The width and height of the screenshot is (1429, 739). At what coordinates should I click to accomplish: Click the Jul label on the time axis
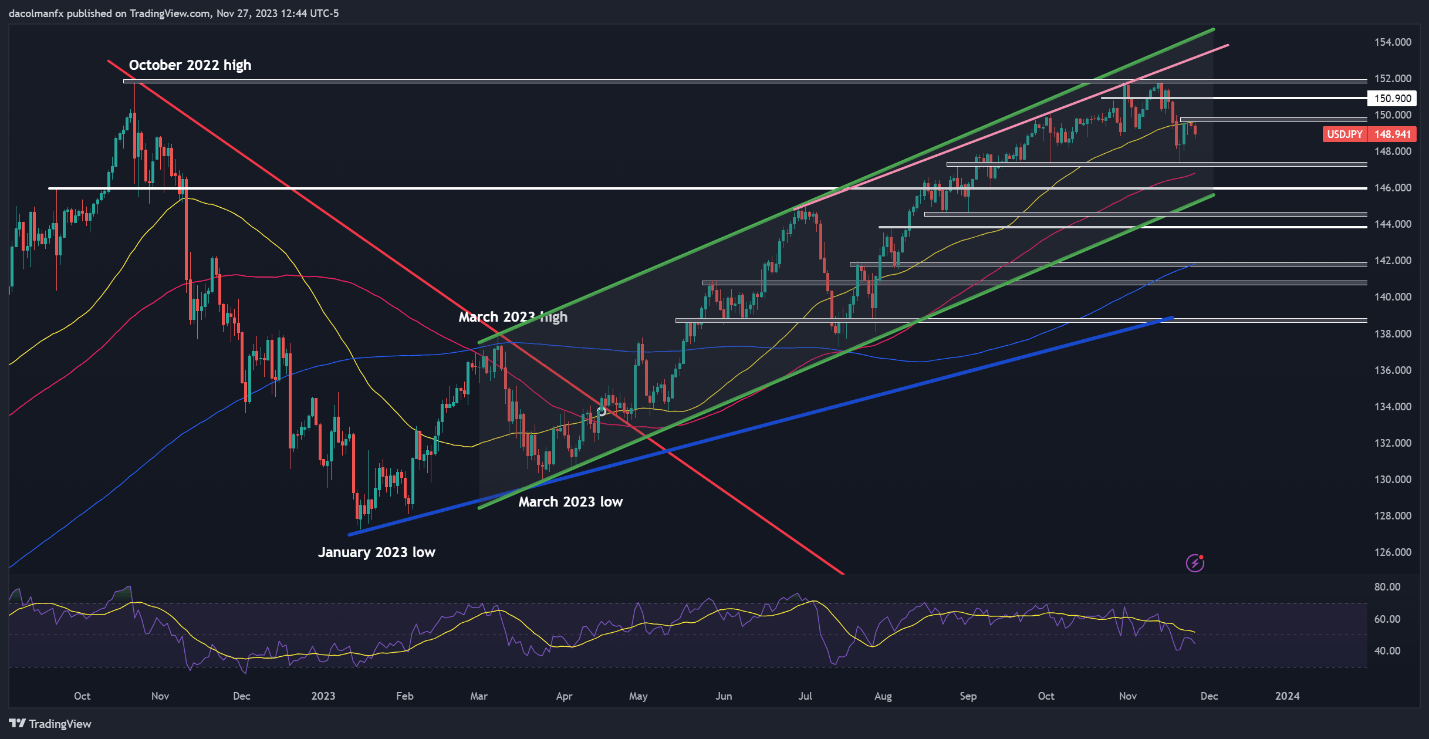pos(805,696)
